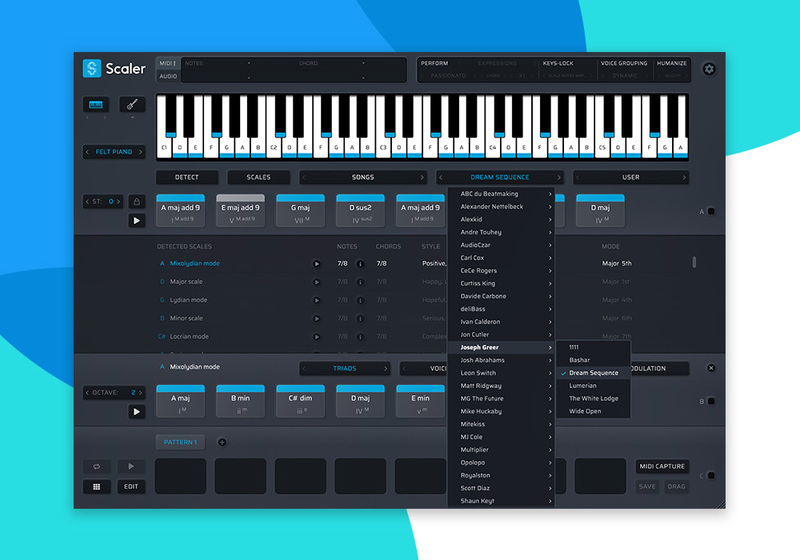
Task: Click DETECT button
Action: 187,177
